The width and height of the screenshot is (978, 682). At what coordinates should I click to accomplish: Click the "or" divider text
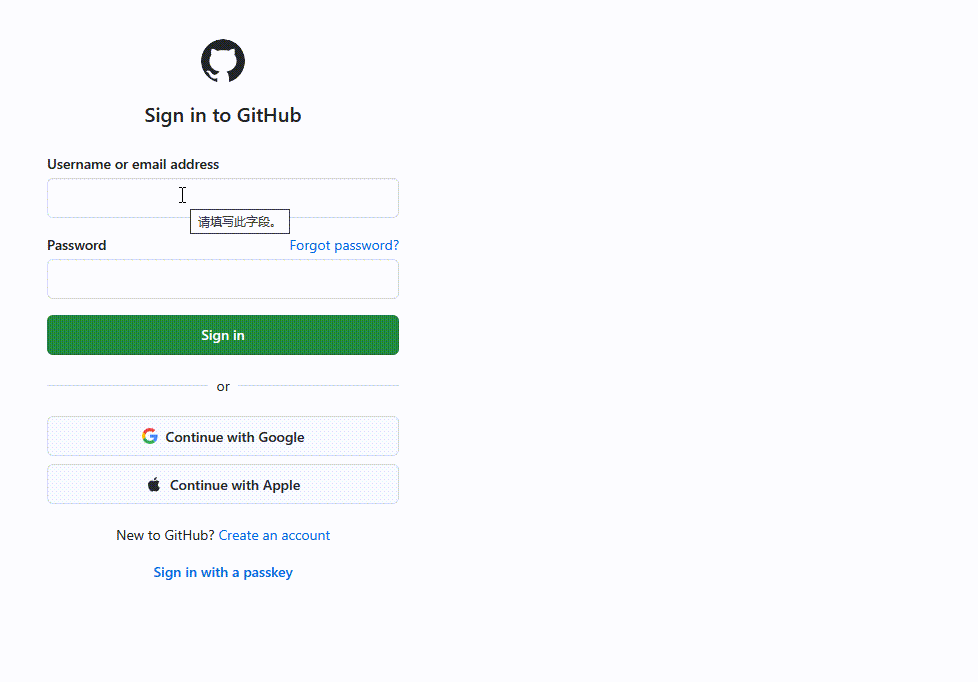click(x=223, y=387)
